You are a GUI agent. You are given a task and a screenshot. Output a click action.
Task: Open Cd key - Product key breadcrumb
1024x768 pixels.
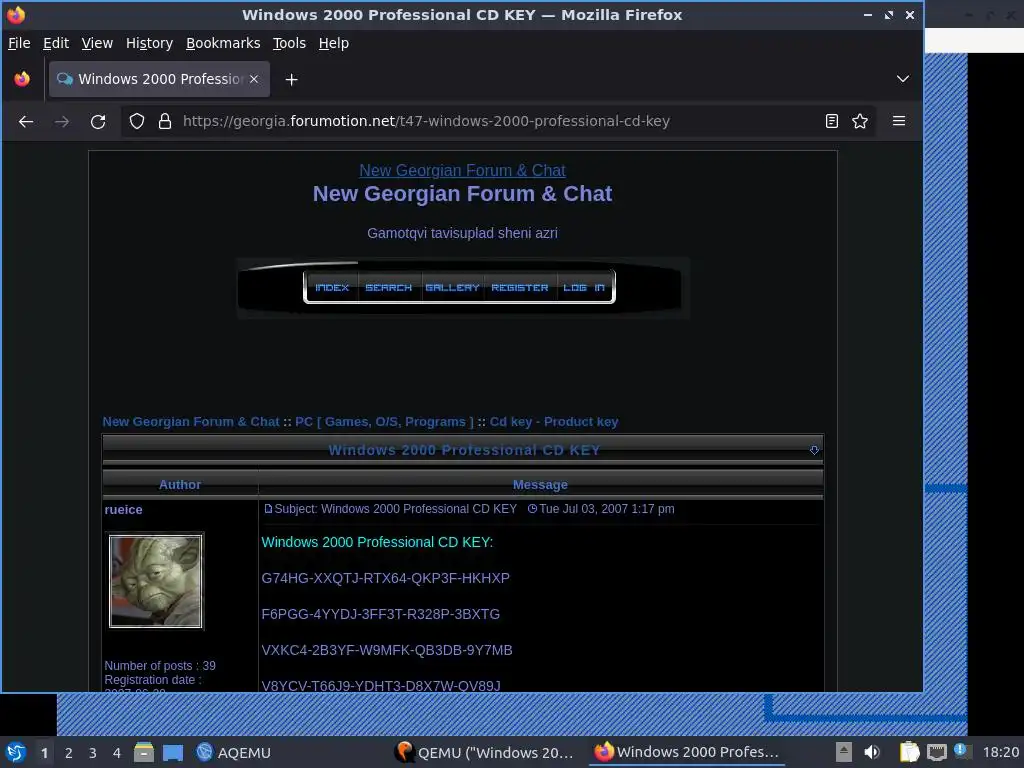[x=554, y=422]
